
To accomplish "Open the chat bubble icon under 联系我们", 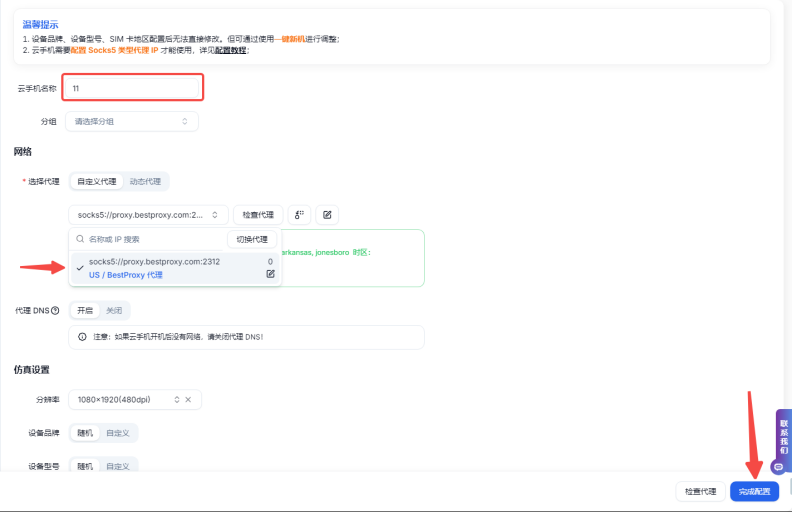I will pyautogui.click(x=779, y=467).
